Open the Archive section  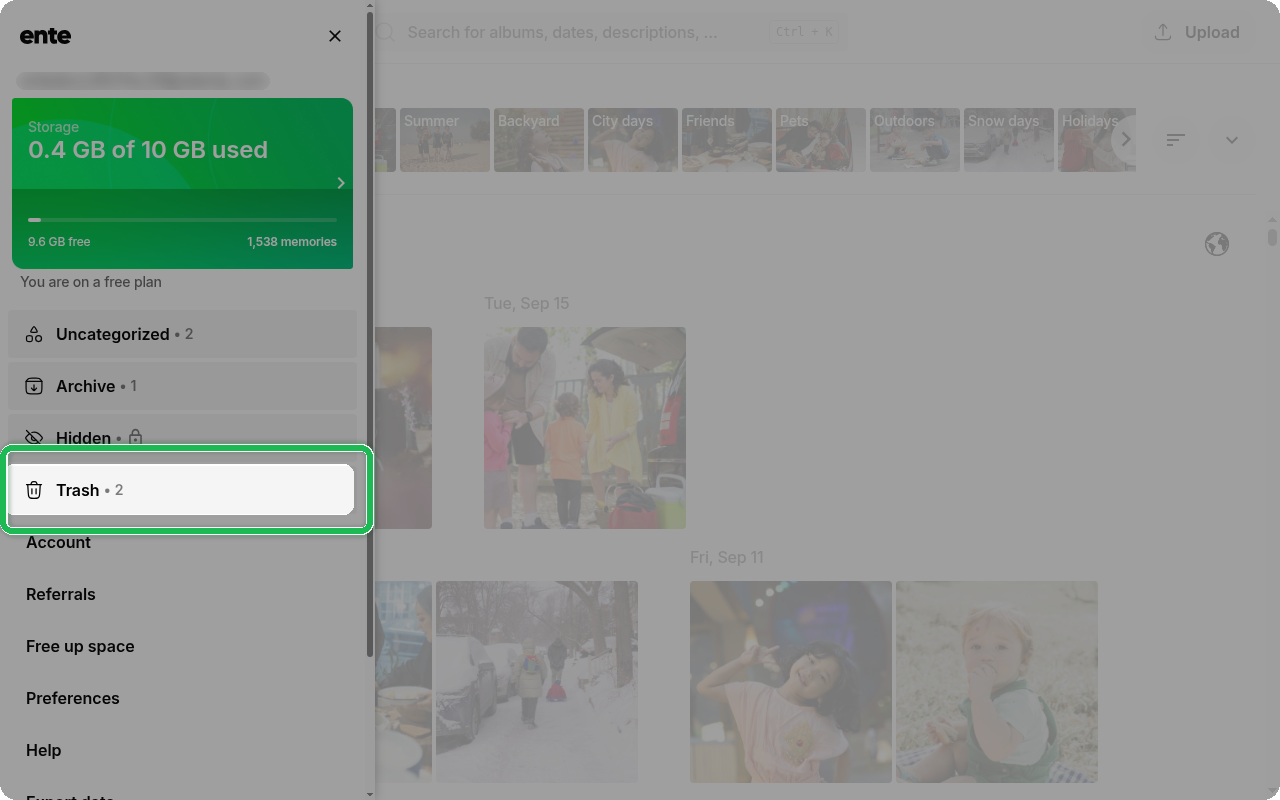182,386
